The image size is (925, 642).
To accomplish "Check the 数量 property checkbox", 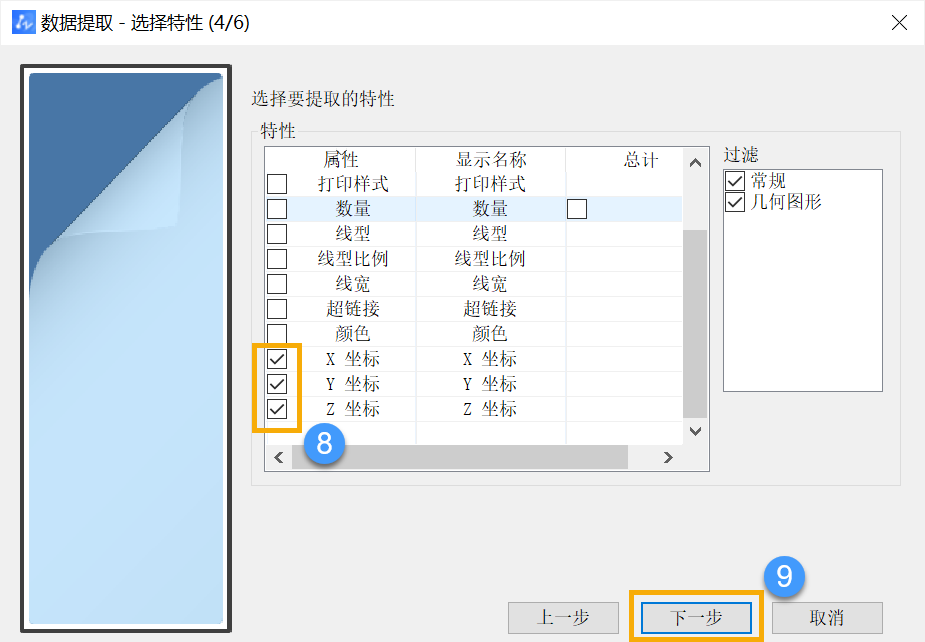I will pos(277,209).
